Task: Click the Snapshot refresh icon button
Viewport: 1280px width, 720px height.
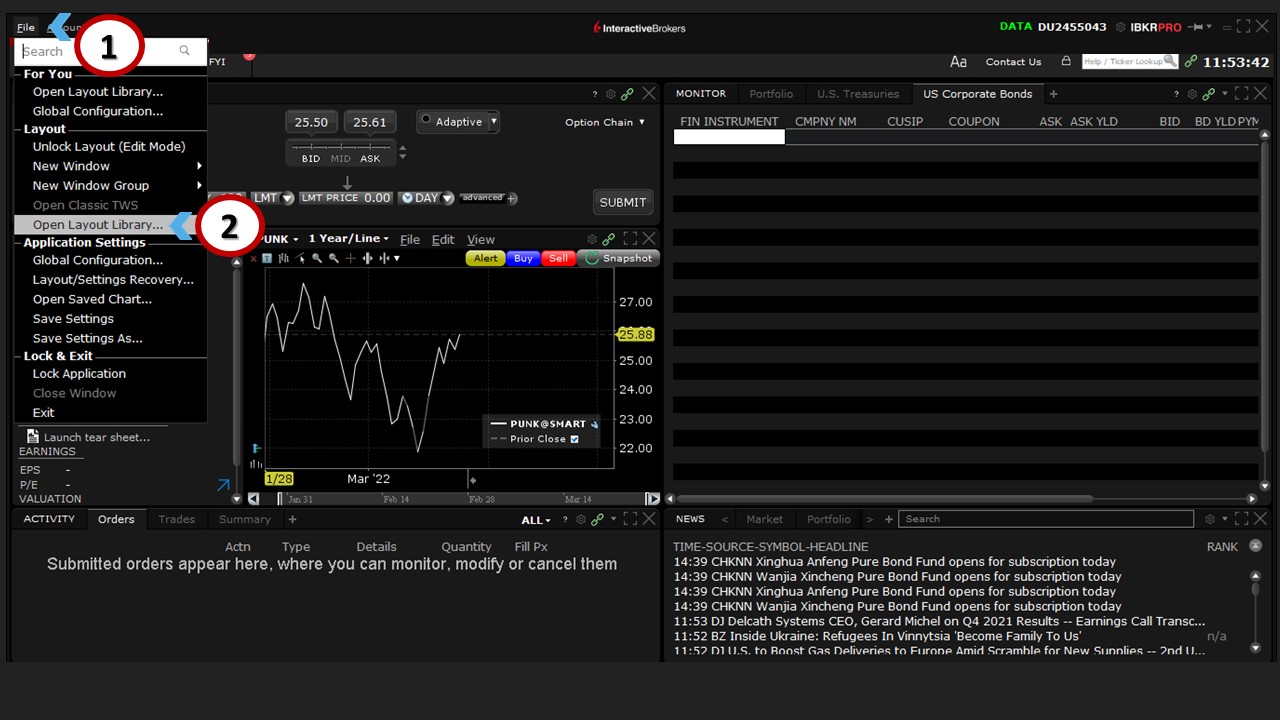Action: (592, 258)
